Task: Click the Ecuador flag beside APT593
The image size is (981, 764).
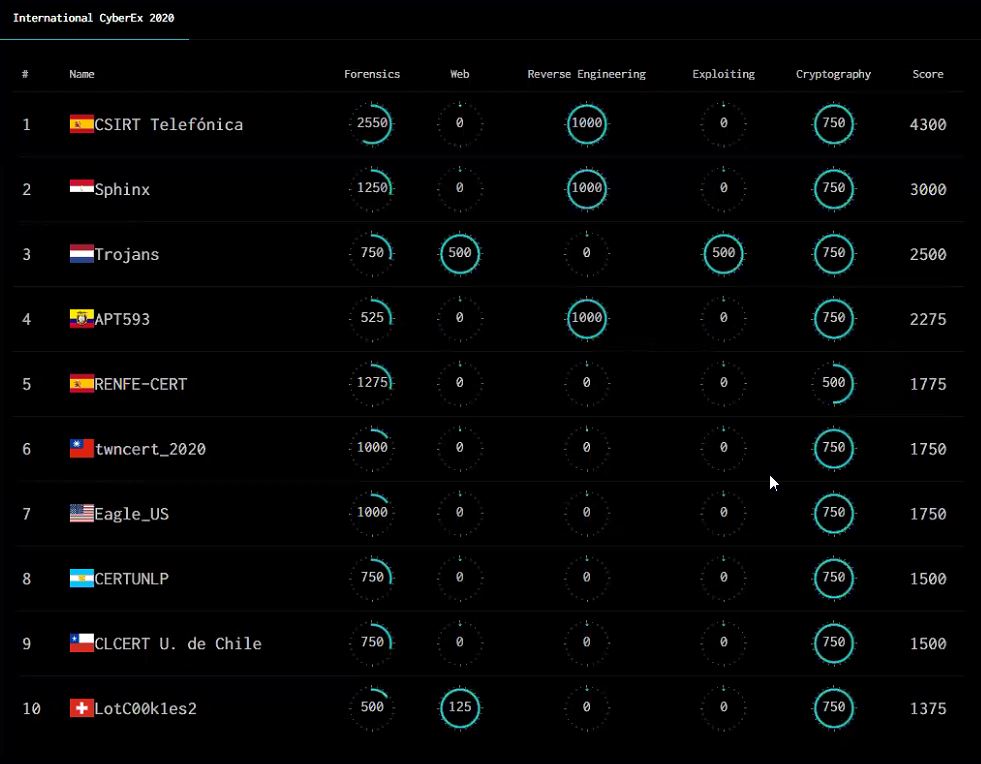Action: tap(81, 318)
